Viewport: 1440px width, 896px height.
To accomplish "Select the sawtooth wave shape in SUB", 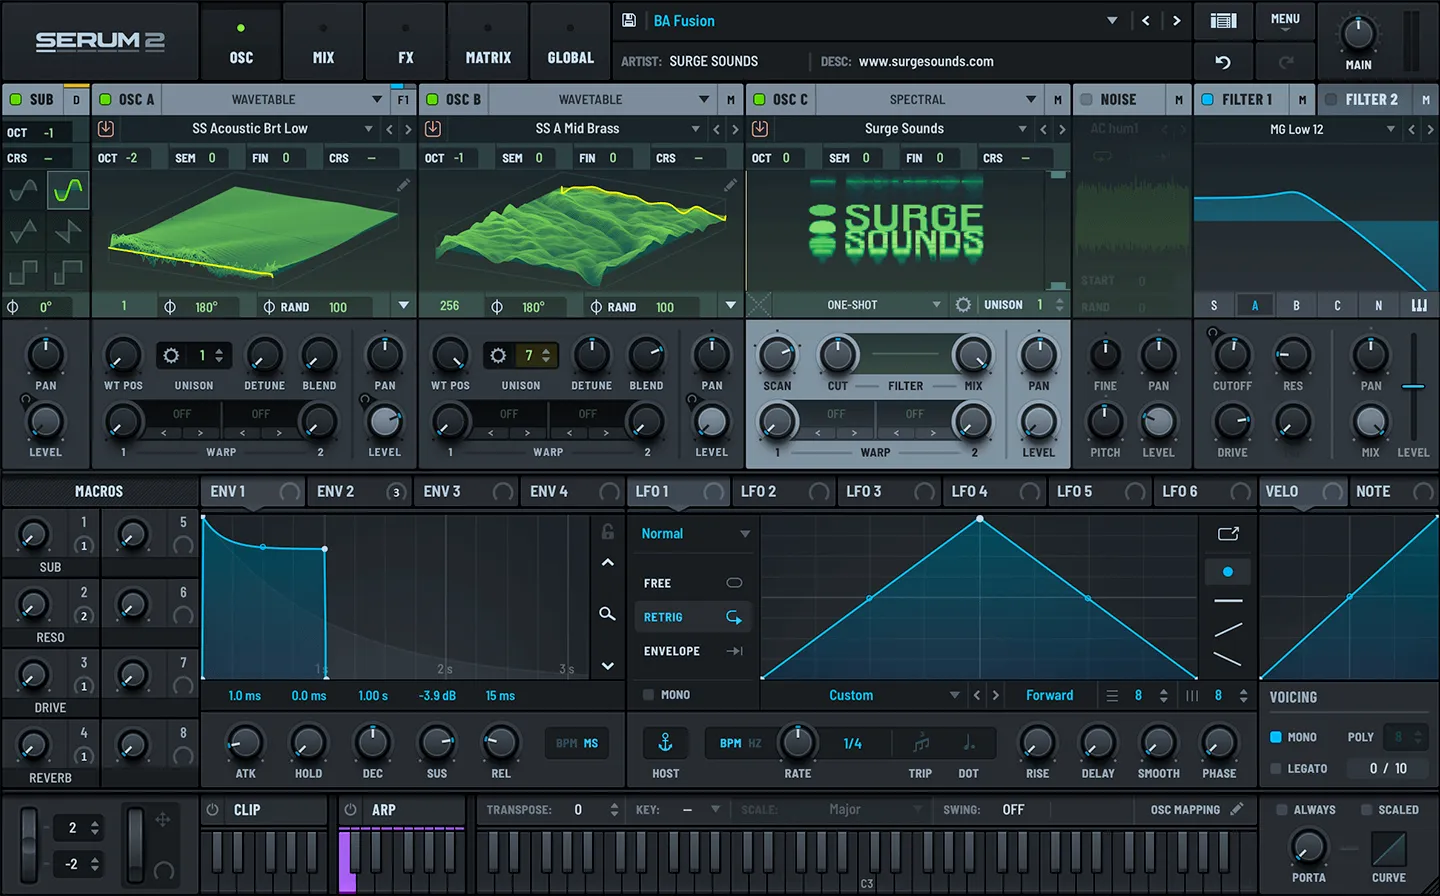I will [x=67, y=232].
